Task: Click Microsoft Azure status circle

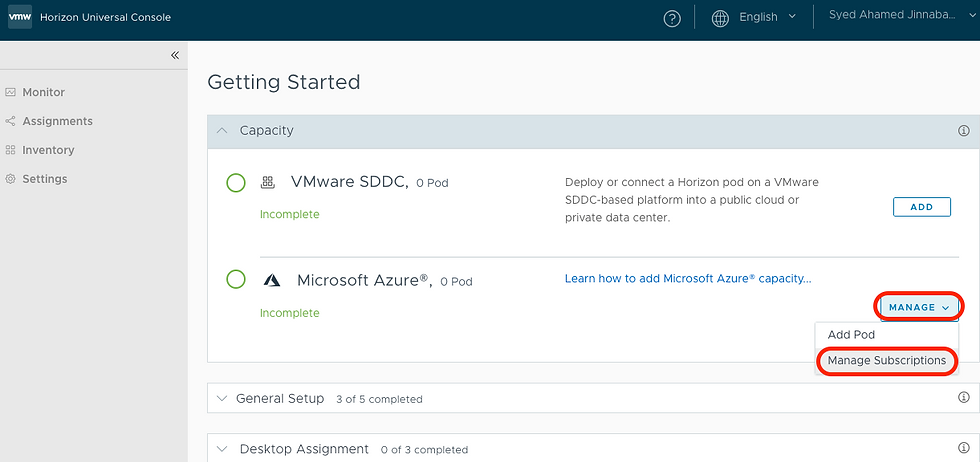Action: click(236, 279)
